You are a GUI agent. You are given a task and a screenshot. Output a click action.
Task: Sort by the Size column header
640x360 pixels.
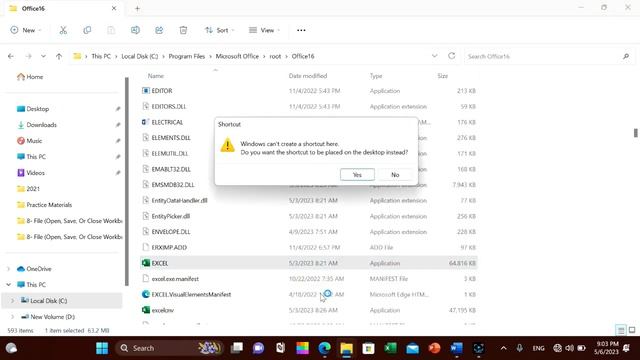pos(442,76)
